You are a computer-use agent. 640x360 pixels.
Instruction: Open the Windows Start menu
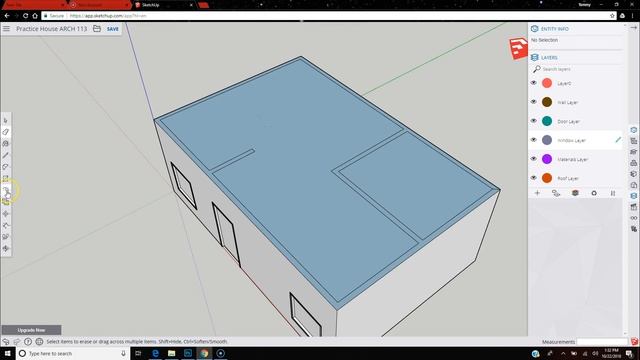click(x=8, y=353)
